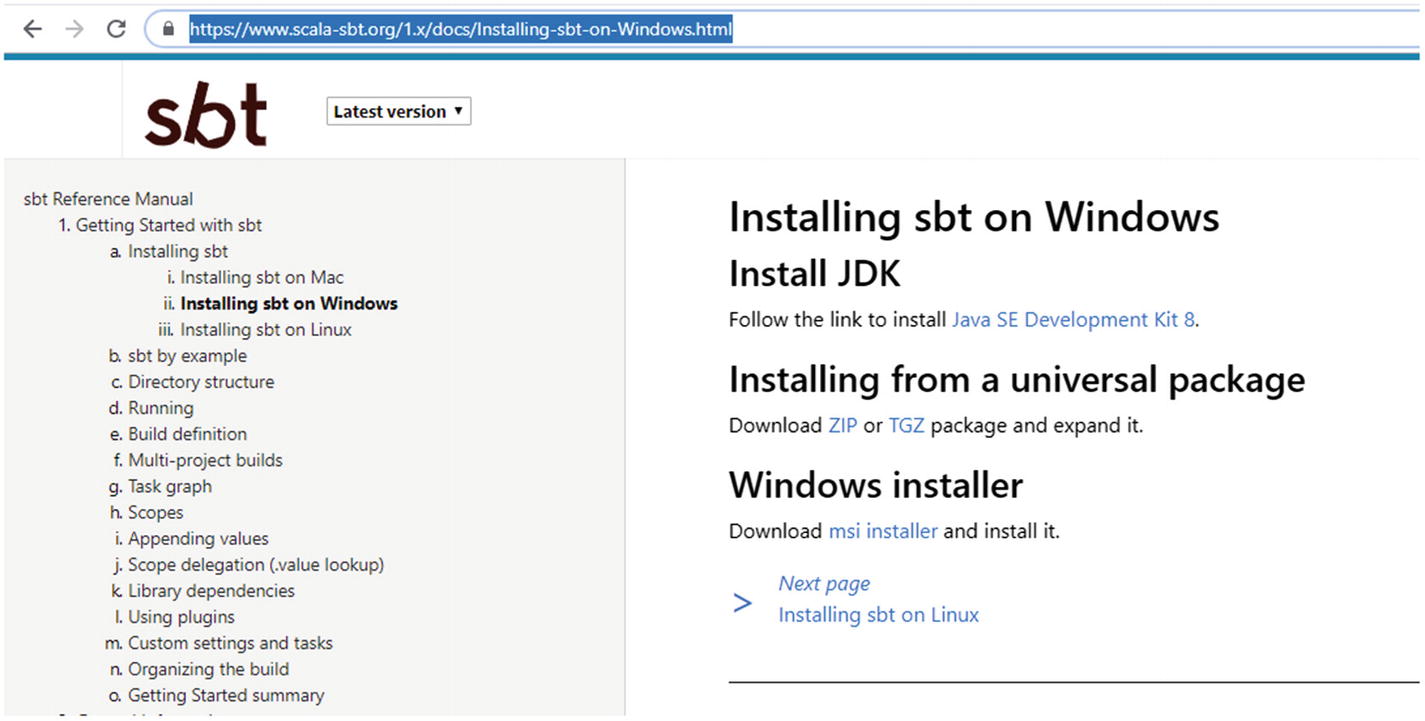This screenshot has width=1425, height=721.
Task: Open Java SE Development Kit 8 link
Action: click(x=1073, y=320)
